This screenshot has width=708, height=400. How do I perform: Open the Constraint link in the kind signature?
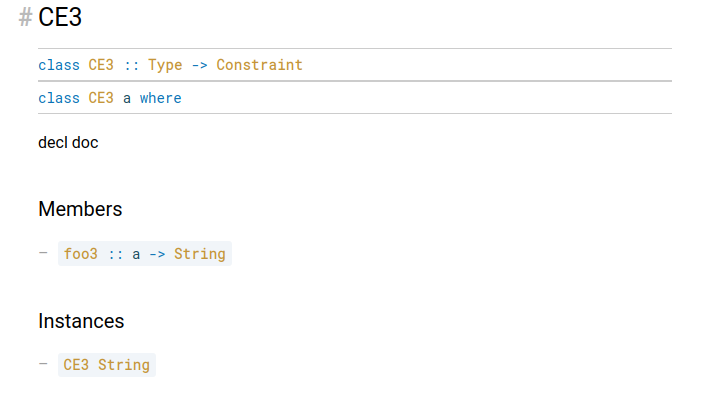259,65
